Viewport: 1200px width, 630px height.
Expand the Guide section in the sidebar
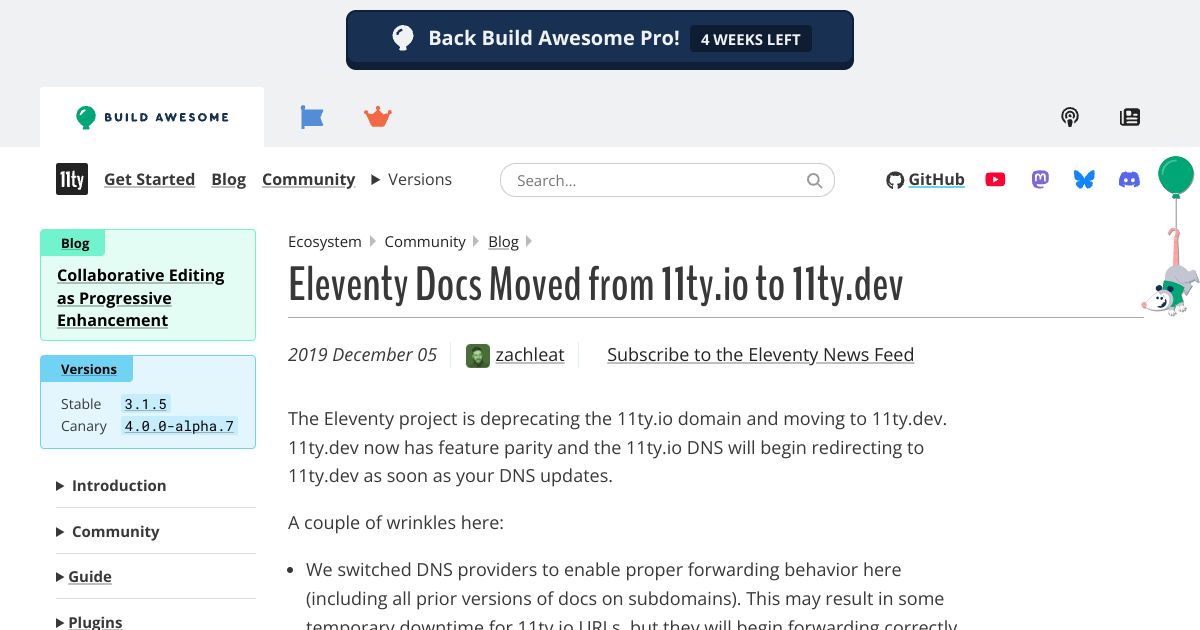89,576
